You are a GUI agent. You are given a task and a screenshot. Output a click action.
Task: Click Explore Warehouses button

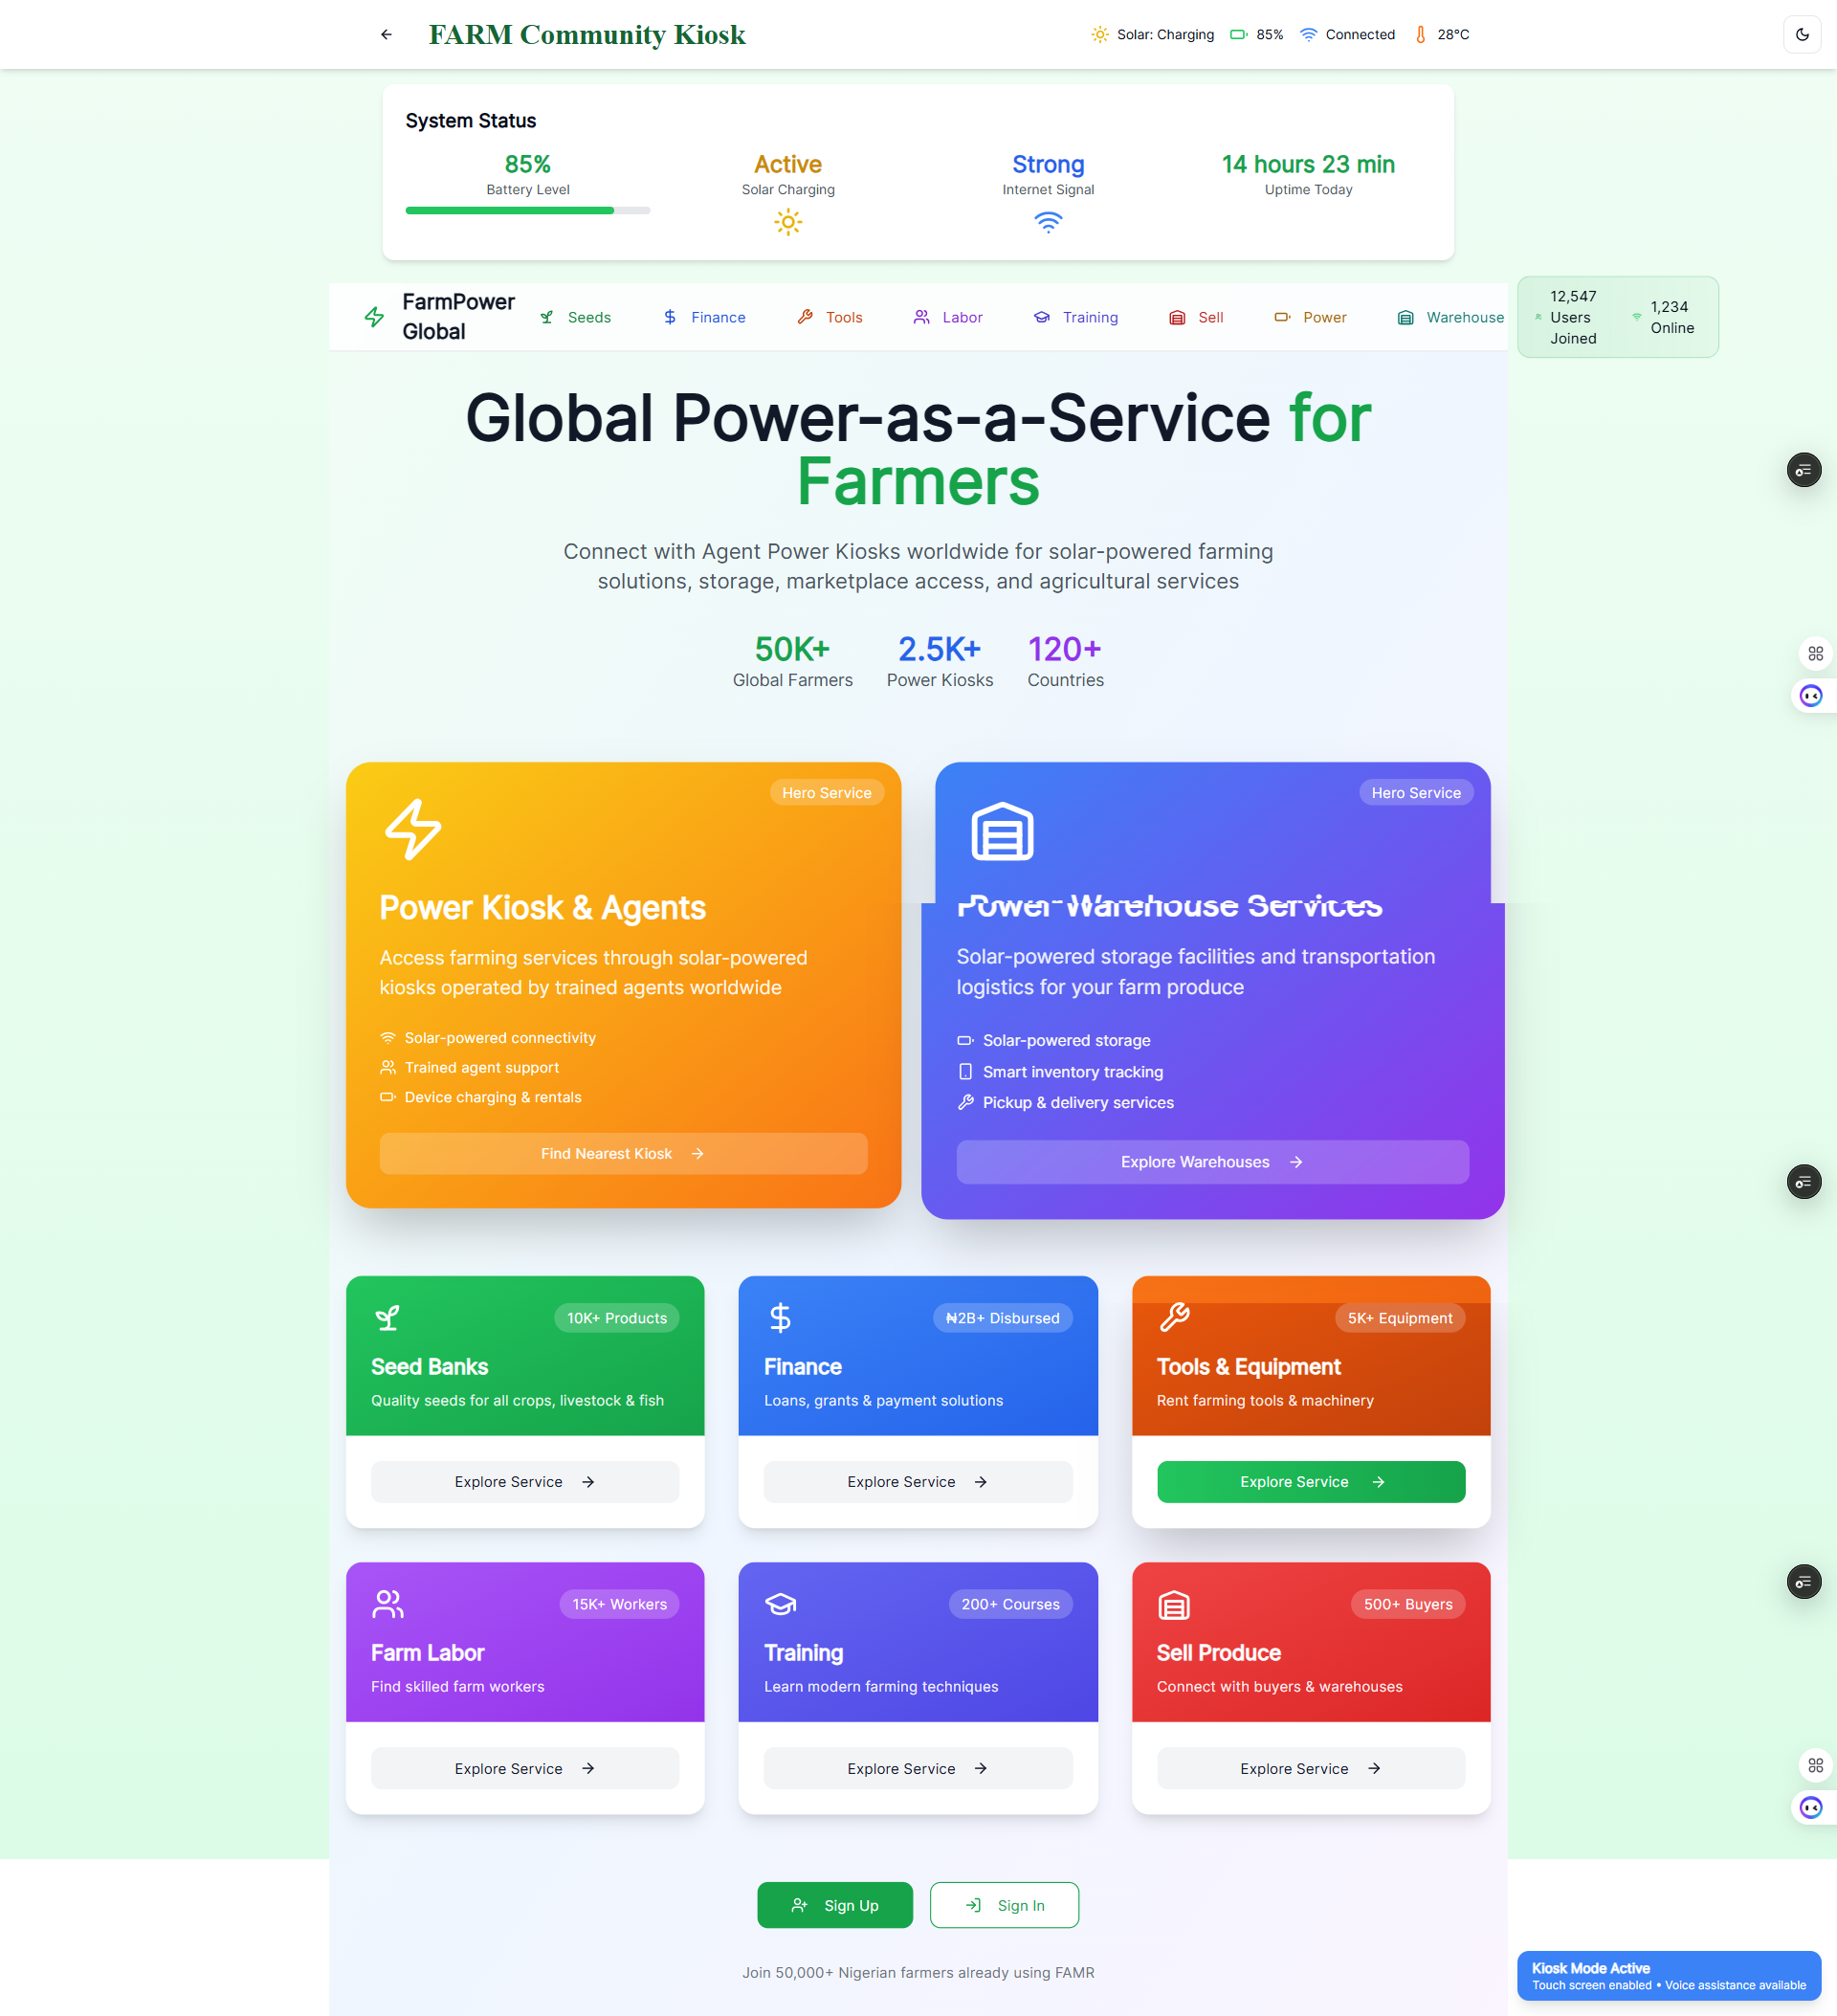pyautogui.click(x=1212, y=1162)
